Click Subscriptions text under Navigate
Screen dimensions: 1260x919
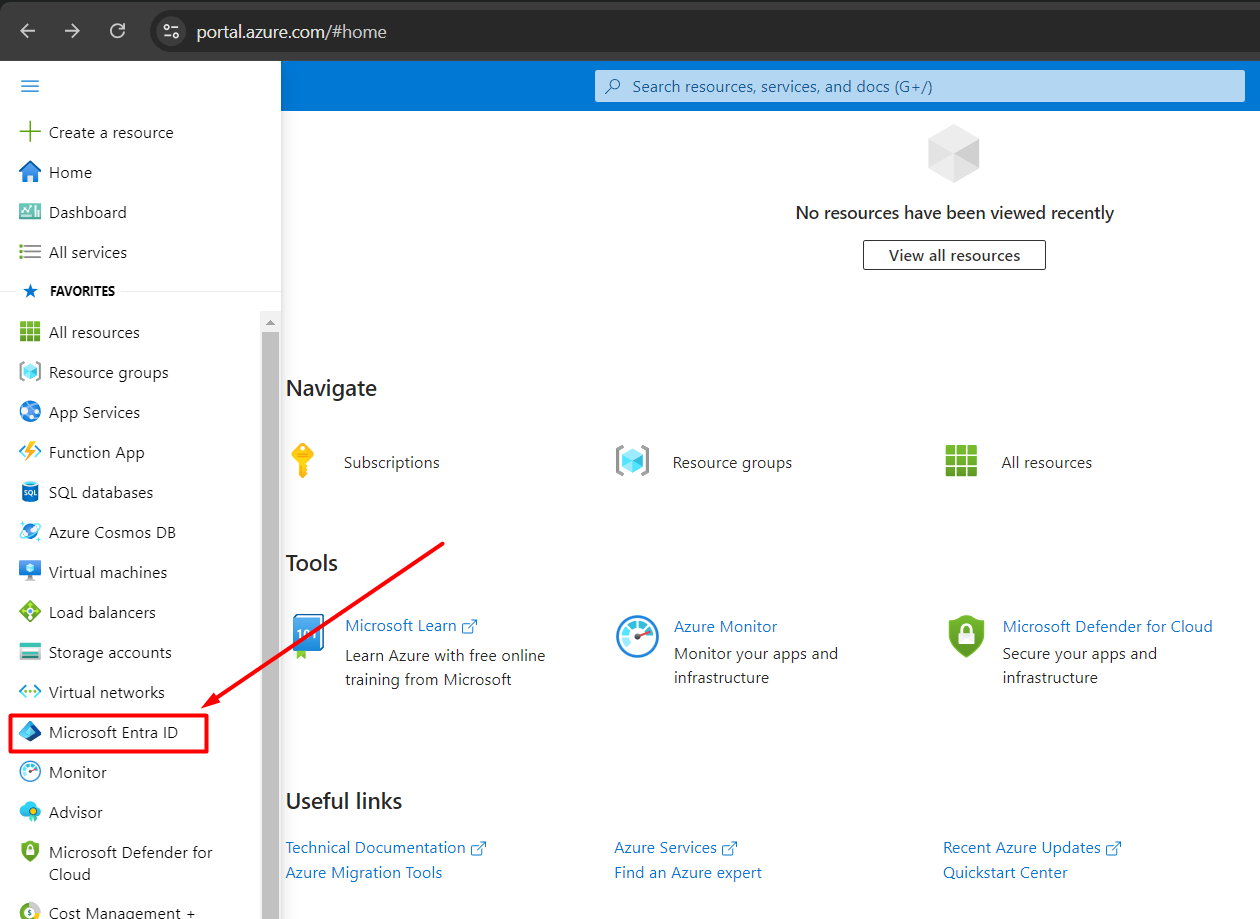(391, 462)
